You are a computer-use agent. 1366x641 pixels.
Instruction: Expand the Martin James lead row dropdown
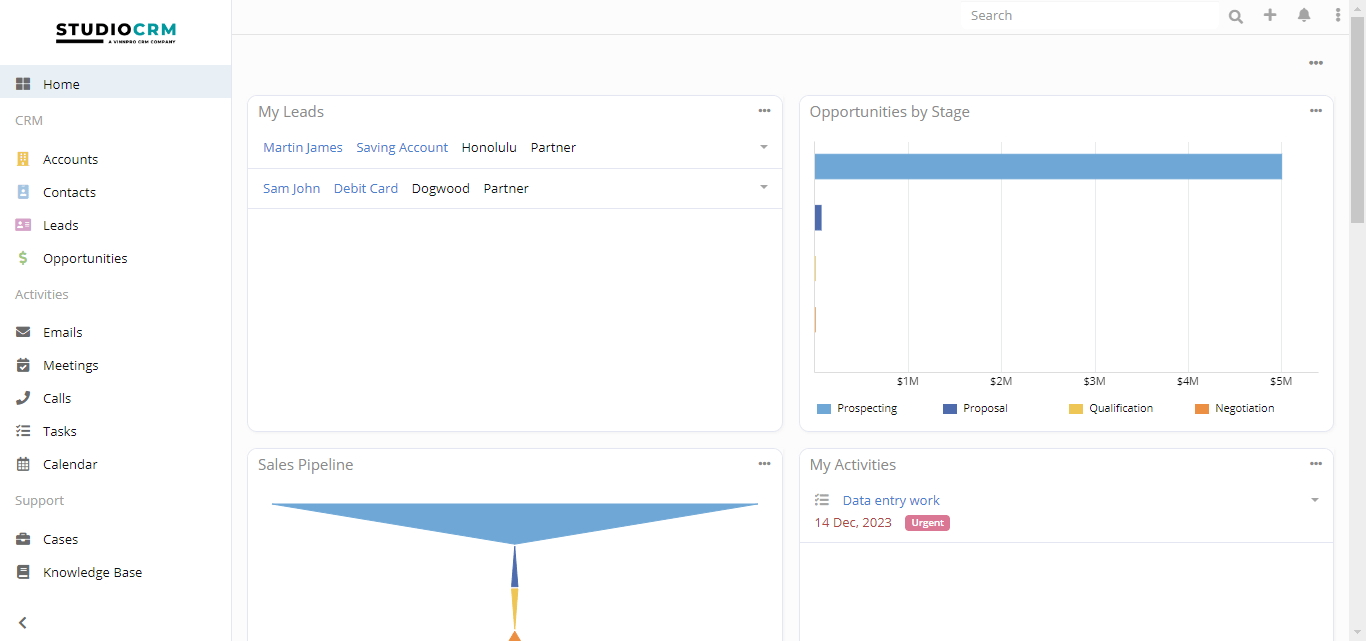pos(764,147)
